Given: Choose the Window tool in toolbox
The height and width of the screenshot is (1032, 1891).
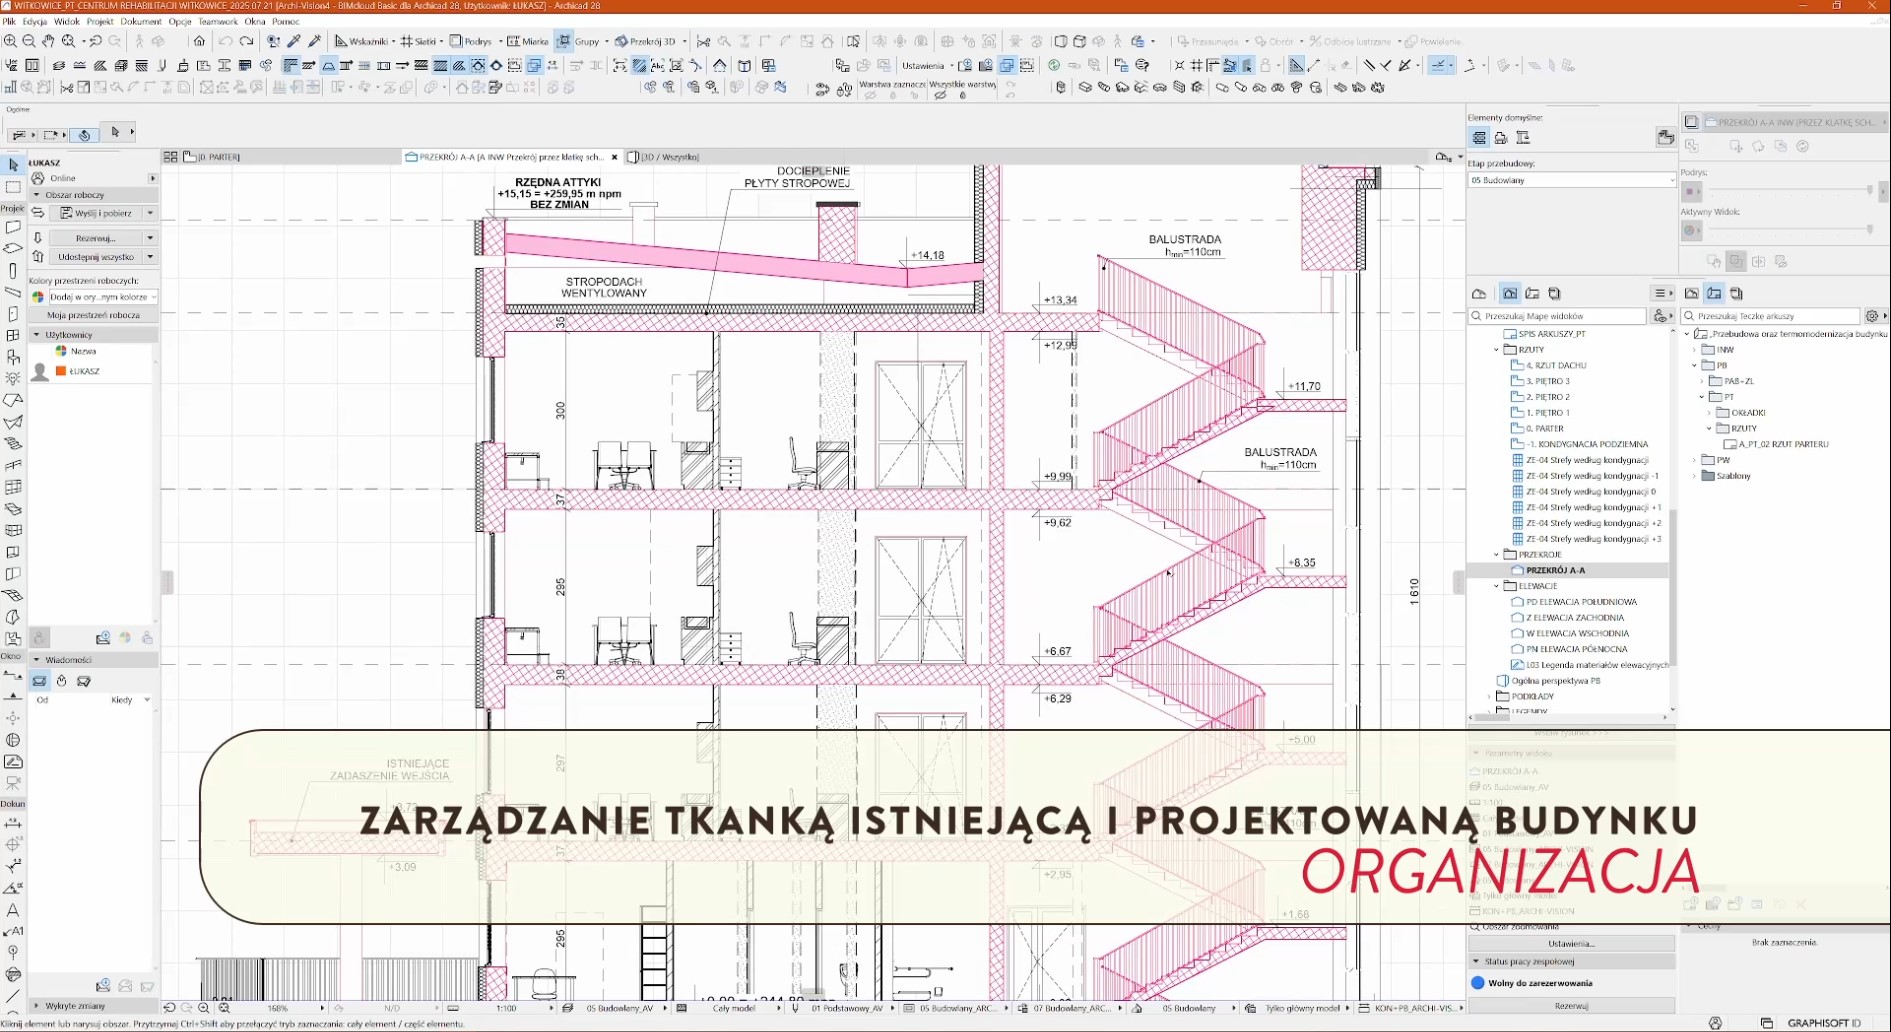Looking at the screenshot, I should [13, 336].
